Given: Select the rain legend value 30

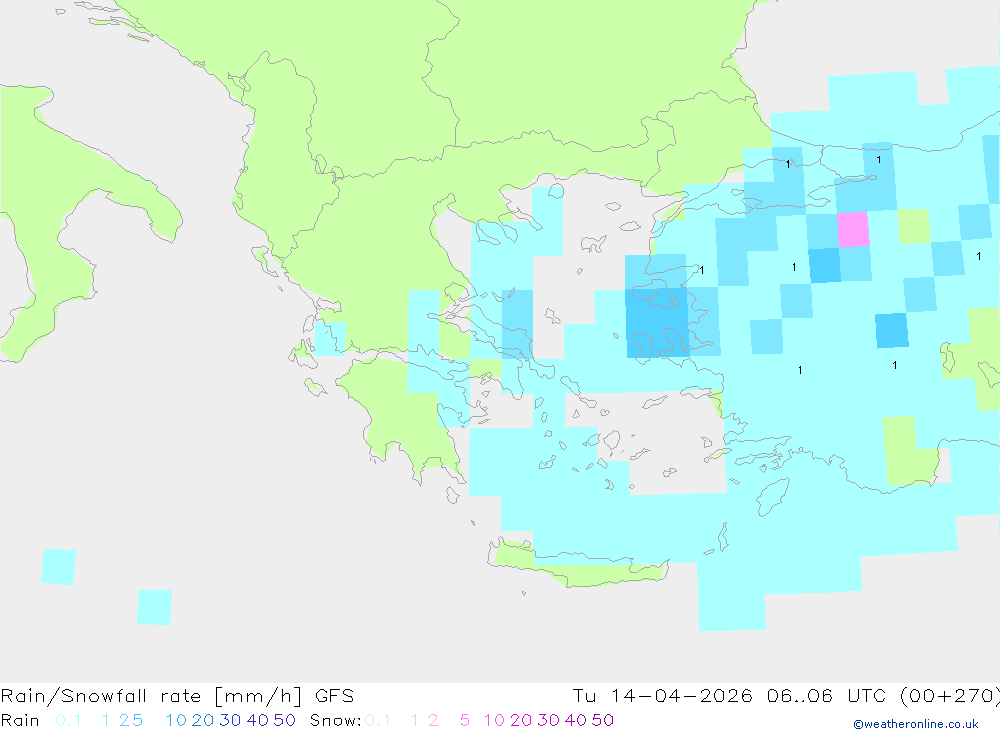Looking at the screenshot, I should [x=230, y=720].
